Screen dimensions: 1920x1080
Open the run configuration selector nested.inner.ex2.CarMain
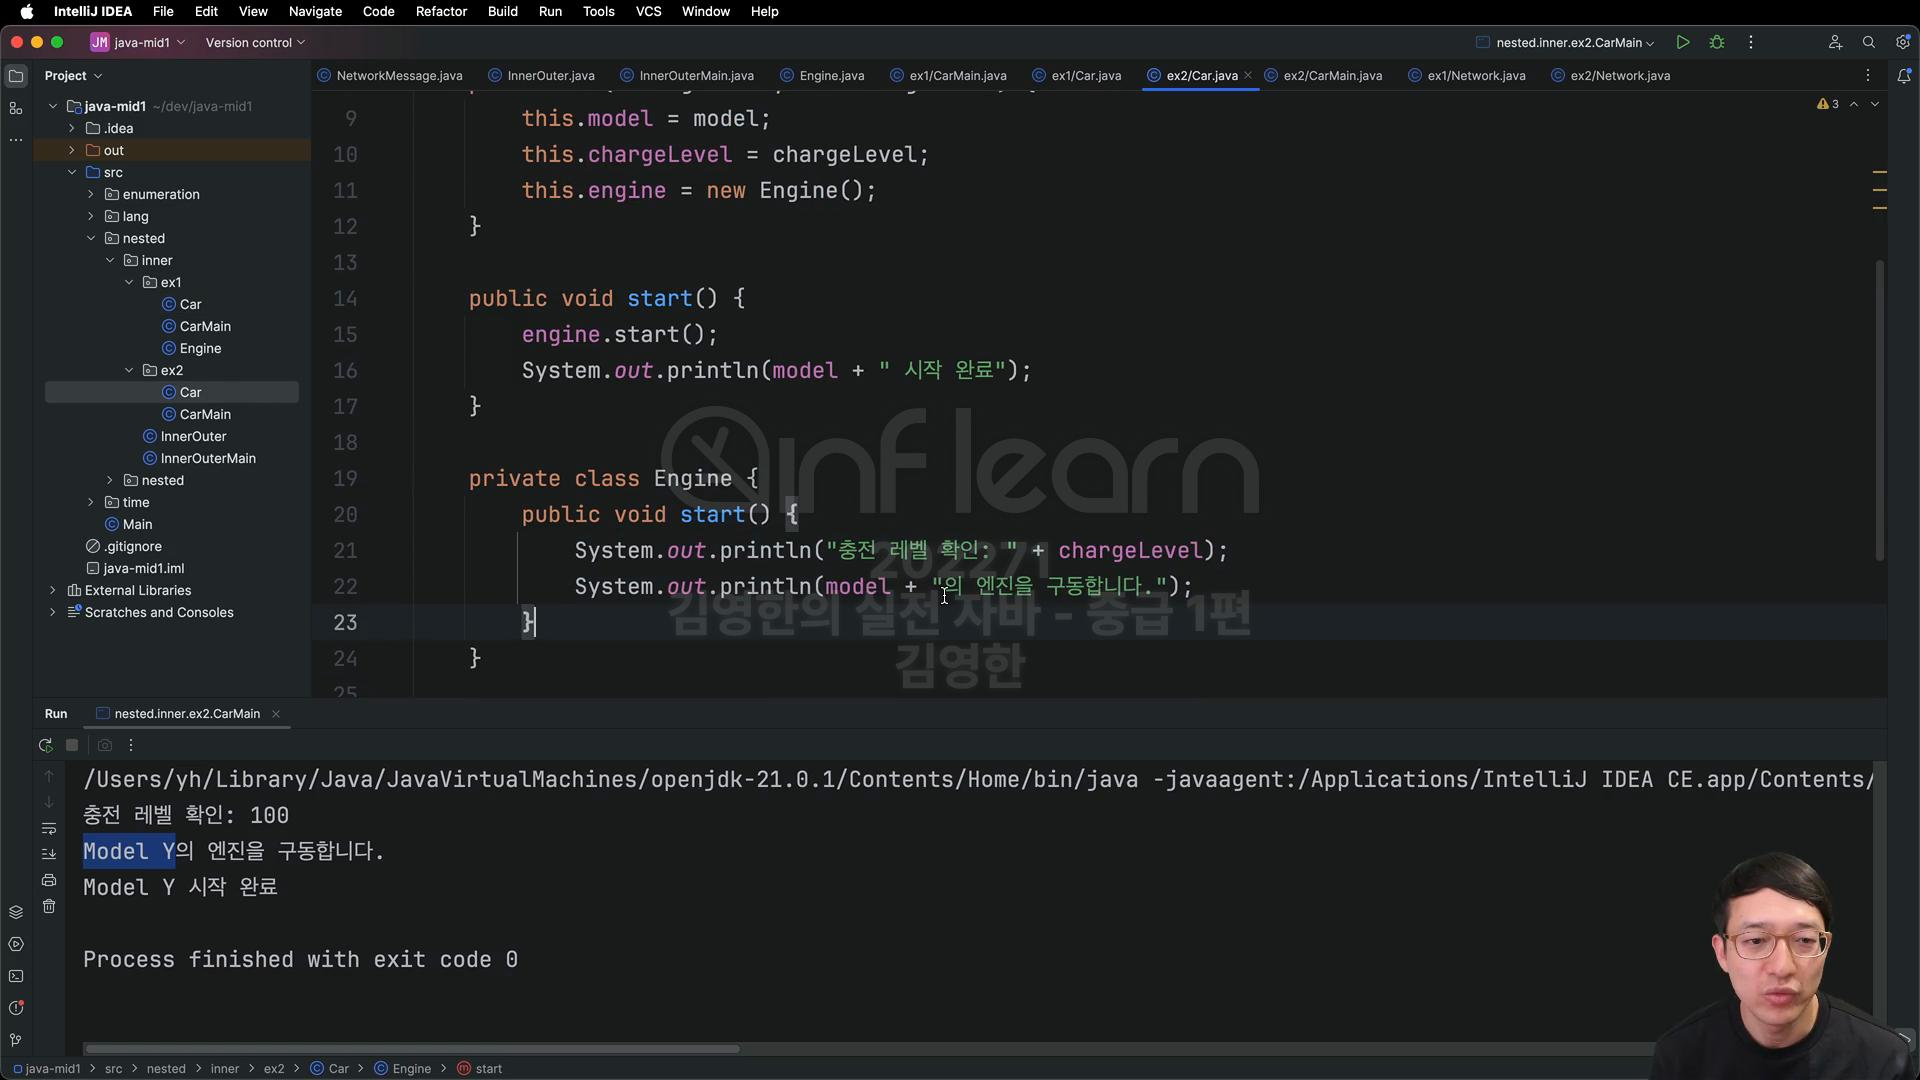tap(1565, 43)
